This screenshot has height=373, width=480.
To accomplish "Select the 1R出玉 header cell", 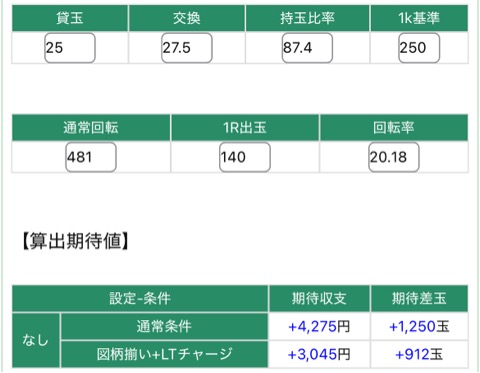I will click(x=245, y=127).
